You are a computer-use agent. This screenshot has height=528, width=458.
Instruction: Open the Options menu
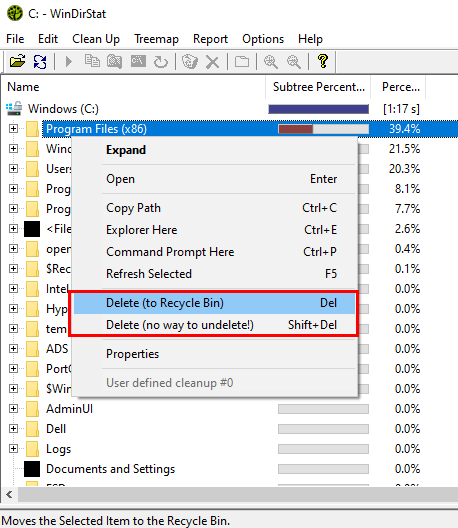click(263, 39)
